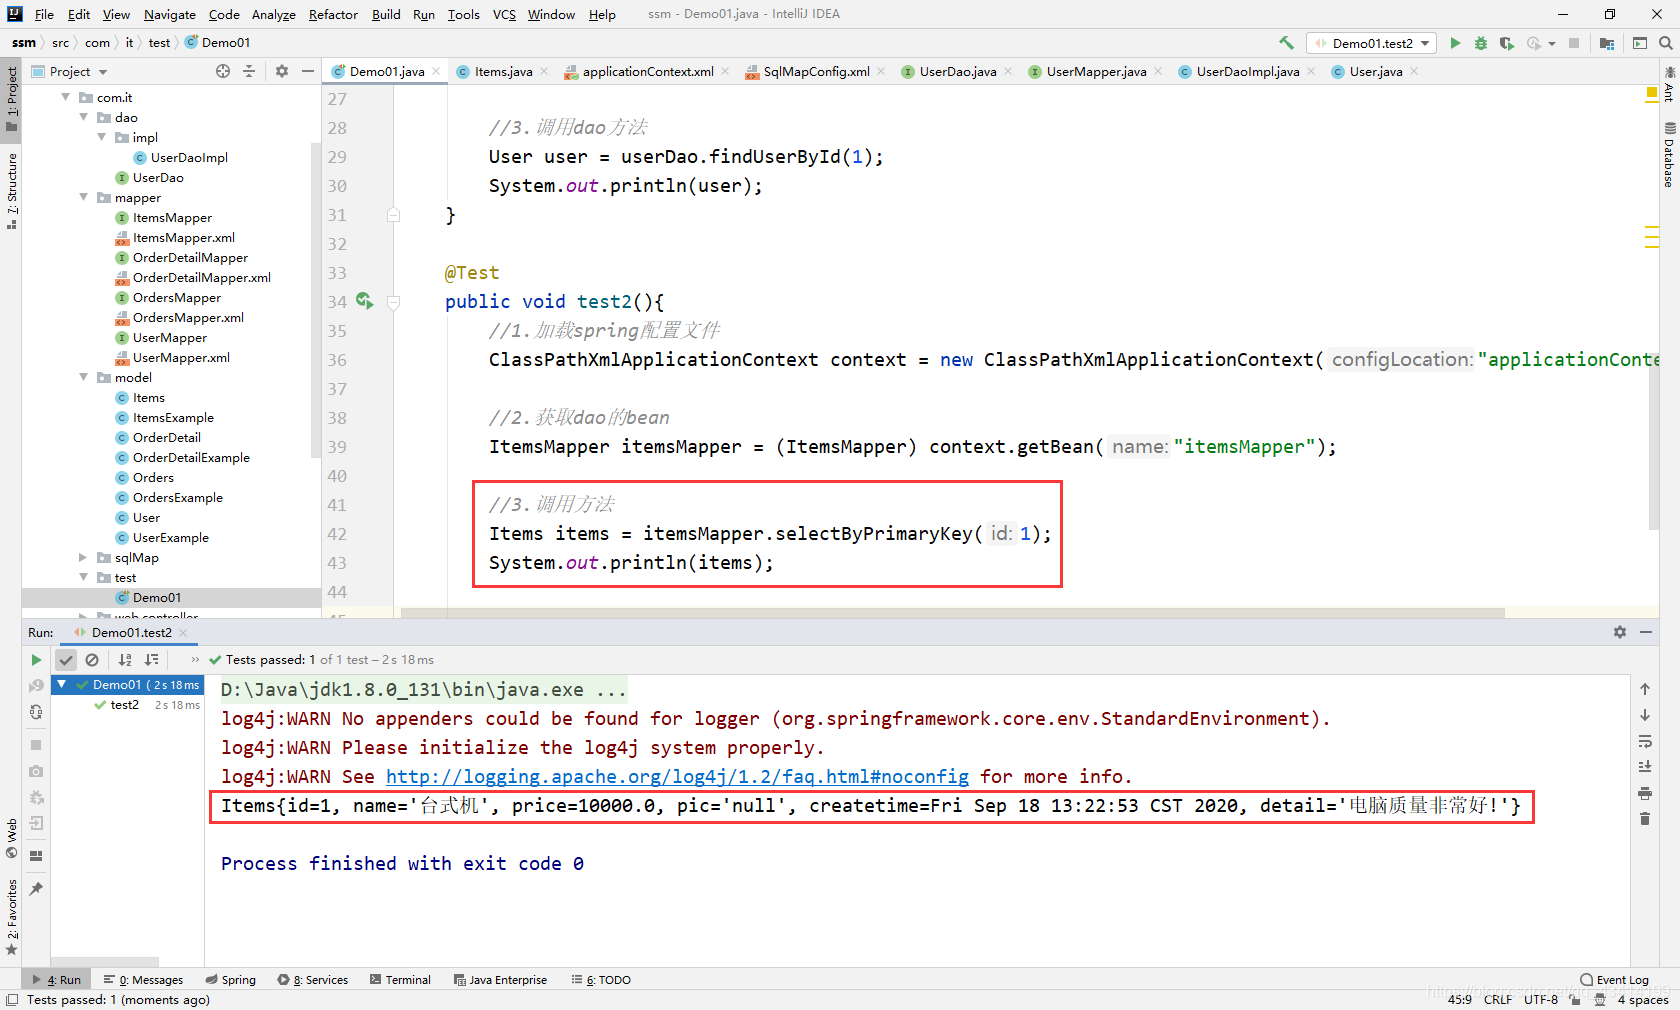Screen dimensions: 1680x1010
Task: Switch to applicationContext.xml tab
Action: (x=647, y=71)
